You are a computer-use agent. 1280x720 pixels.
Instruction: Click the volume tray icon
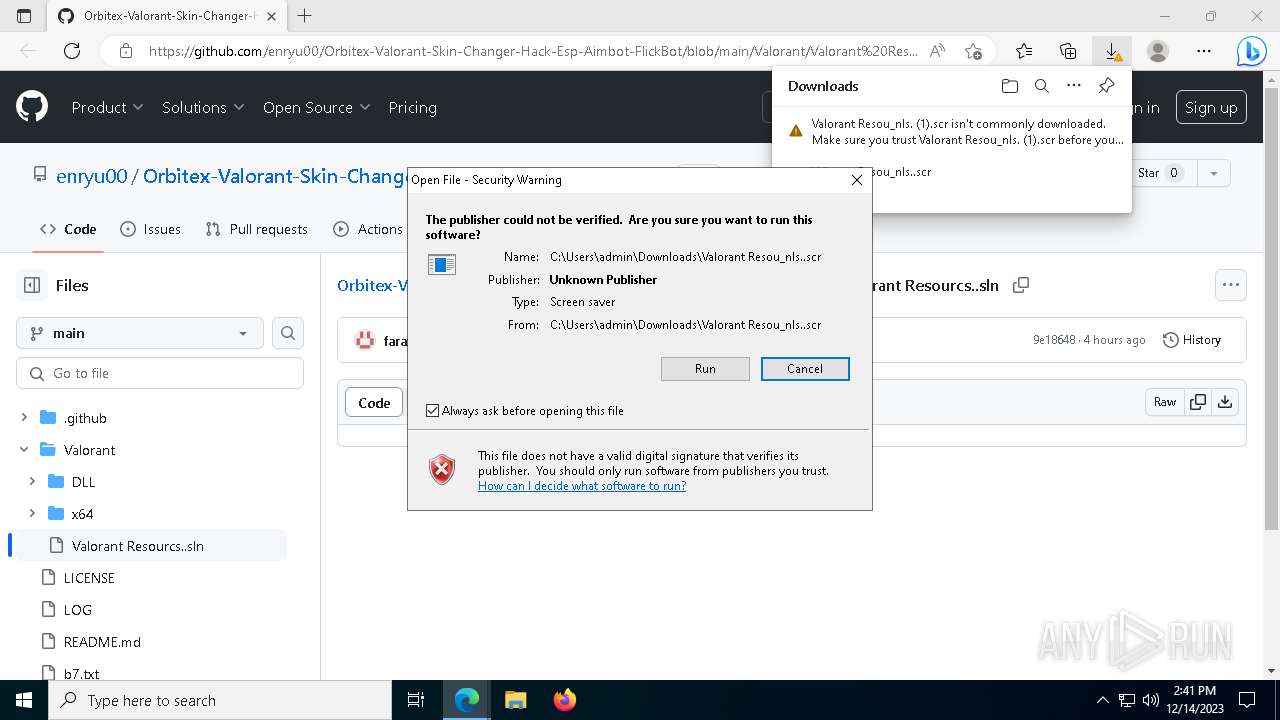coord(1150,700)
